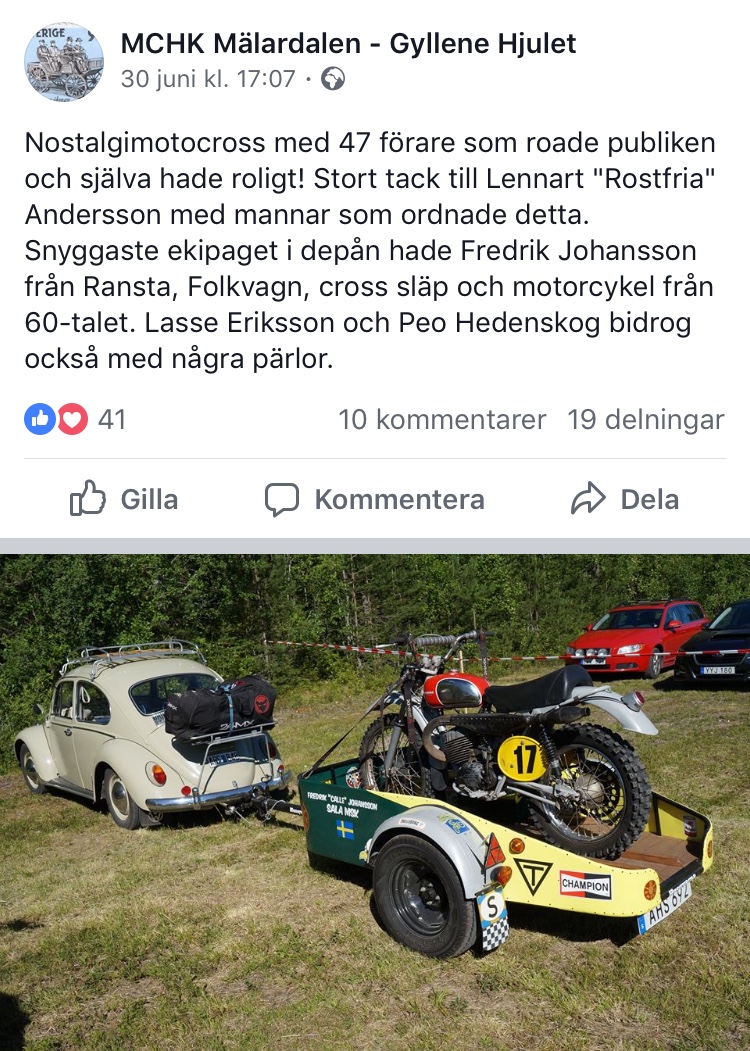Viewport: 750px width, 1051px height.
Task: Tap the red heart reaction icon
Action: (72, 419)
